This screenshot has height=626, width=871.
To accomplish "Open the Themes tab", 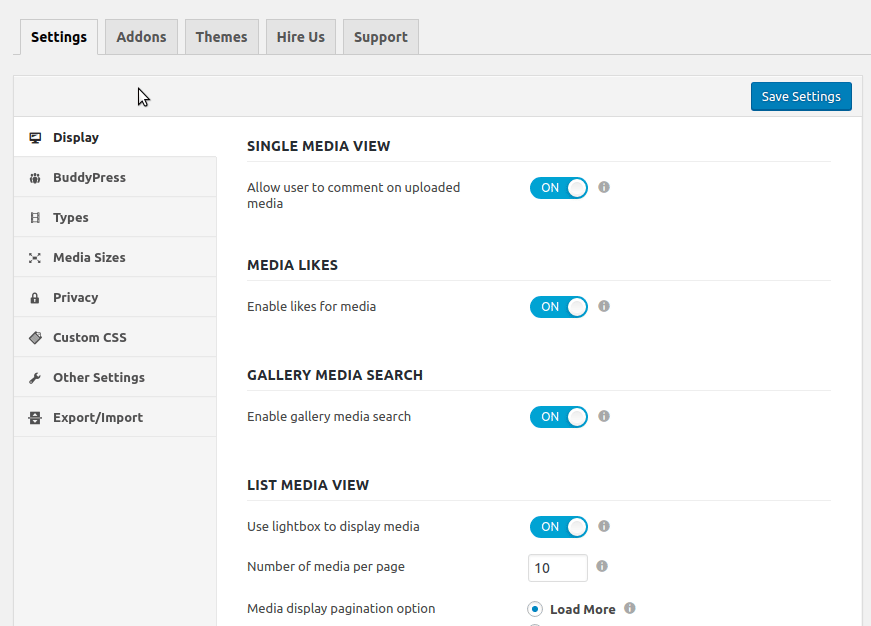I will (x=221, y=37).
